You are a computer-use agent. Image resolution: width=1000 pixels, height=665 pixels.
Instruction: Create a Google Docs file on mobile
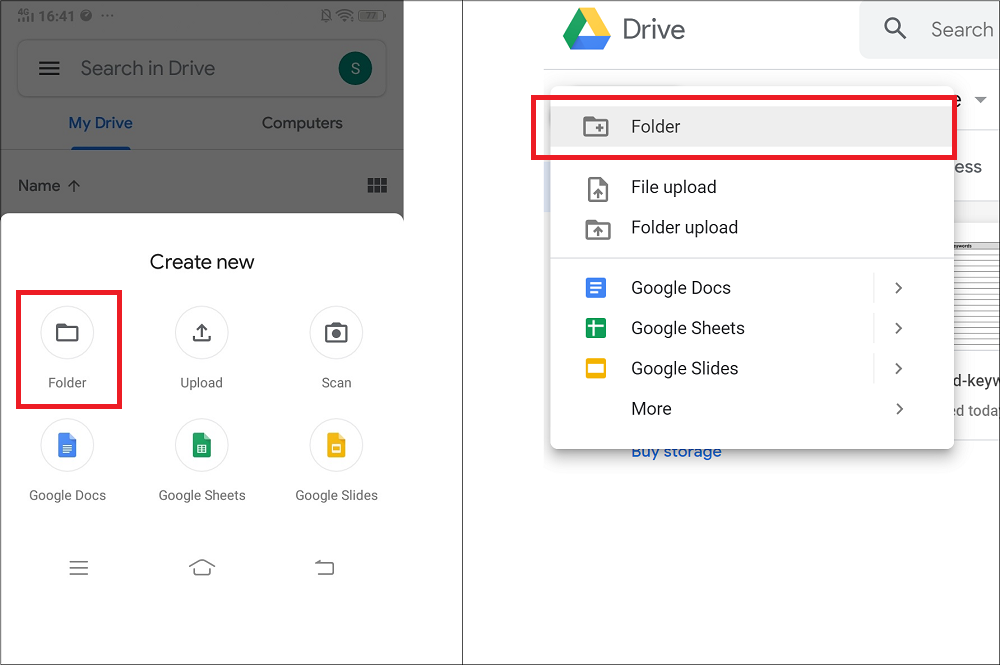[67, 461]
